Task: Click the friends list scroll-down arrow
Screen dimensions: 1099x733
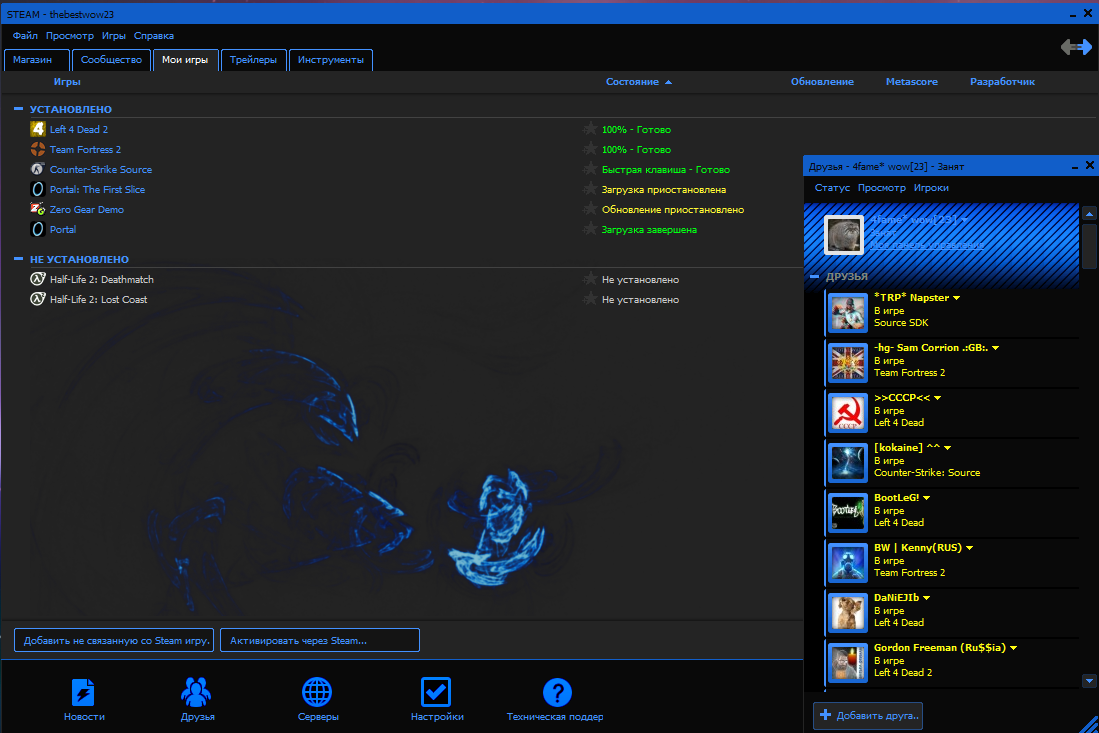Action: (x=1089, y=680)
